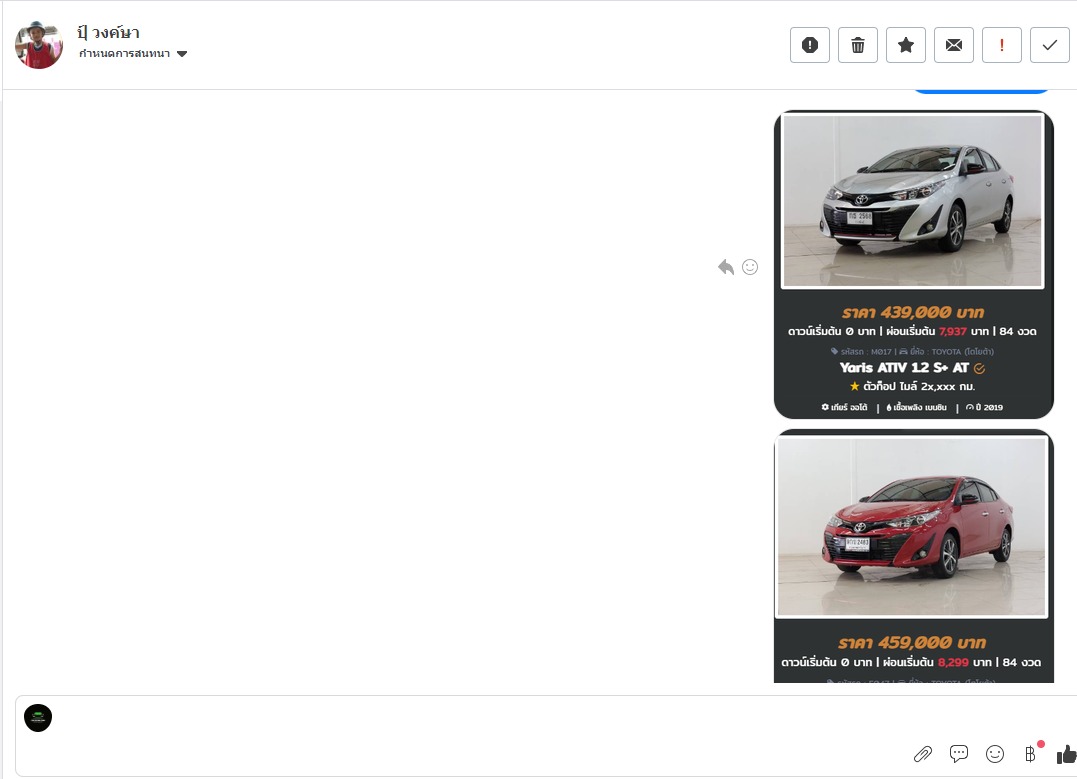This screenshot has width=1077, height=779.
Task: Open the กำหนดการสนทนา dropdown
Action: [125, 54]
